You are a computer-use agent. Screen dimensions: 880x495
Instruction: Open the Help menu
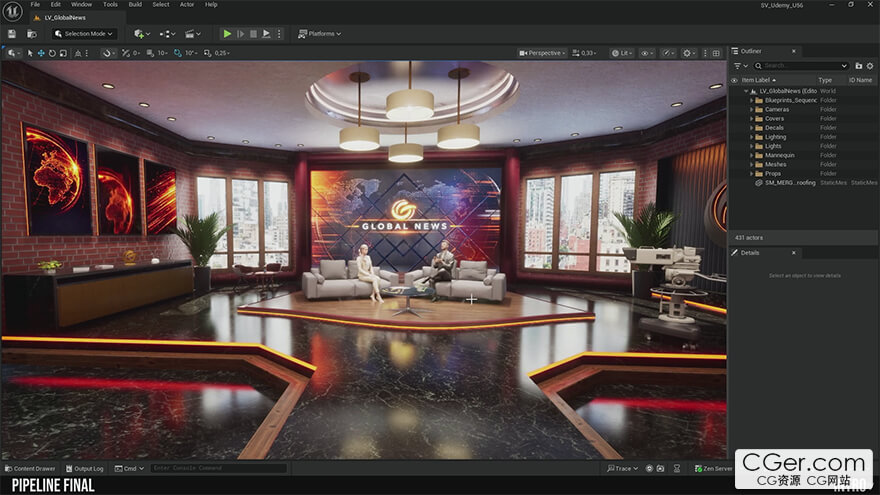coord(211,4)
